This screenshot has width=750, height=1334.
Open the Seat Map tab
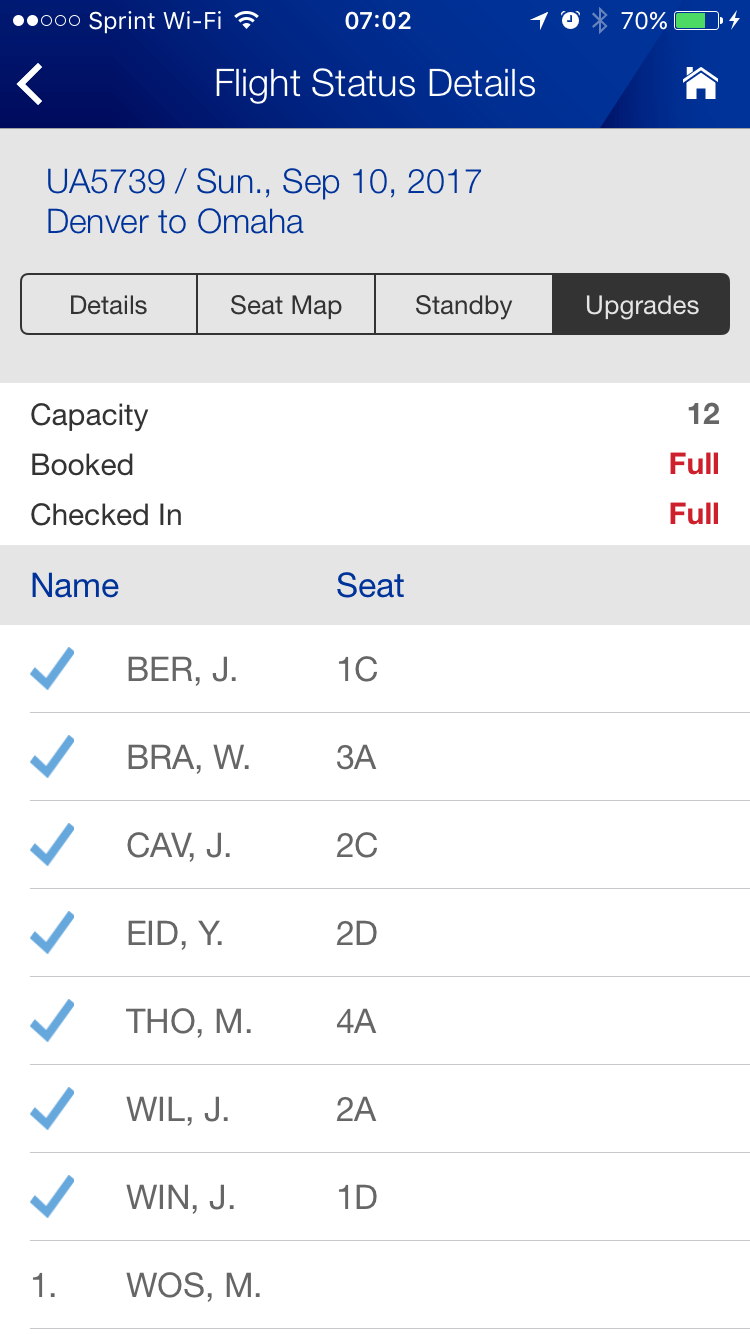[x=286, y=305]
